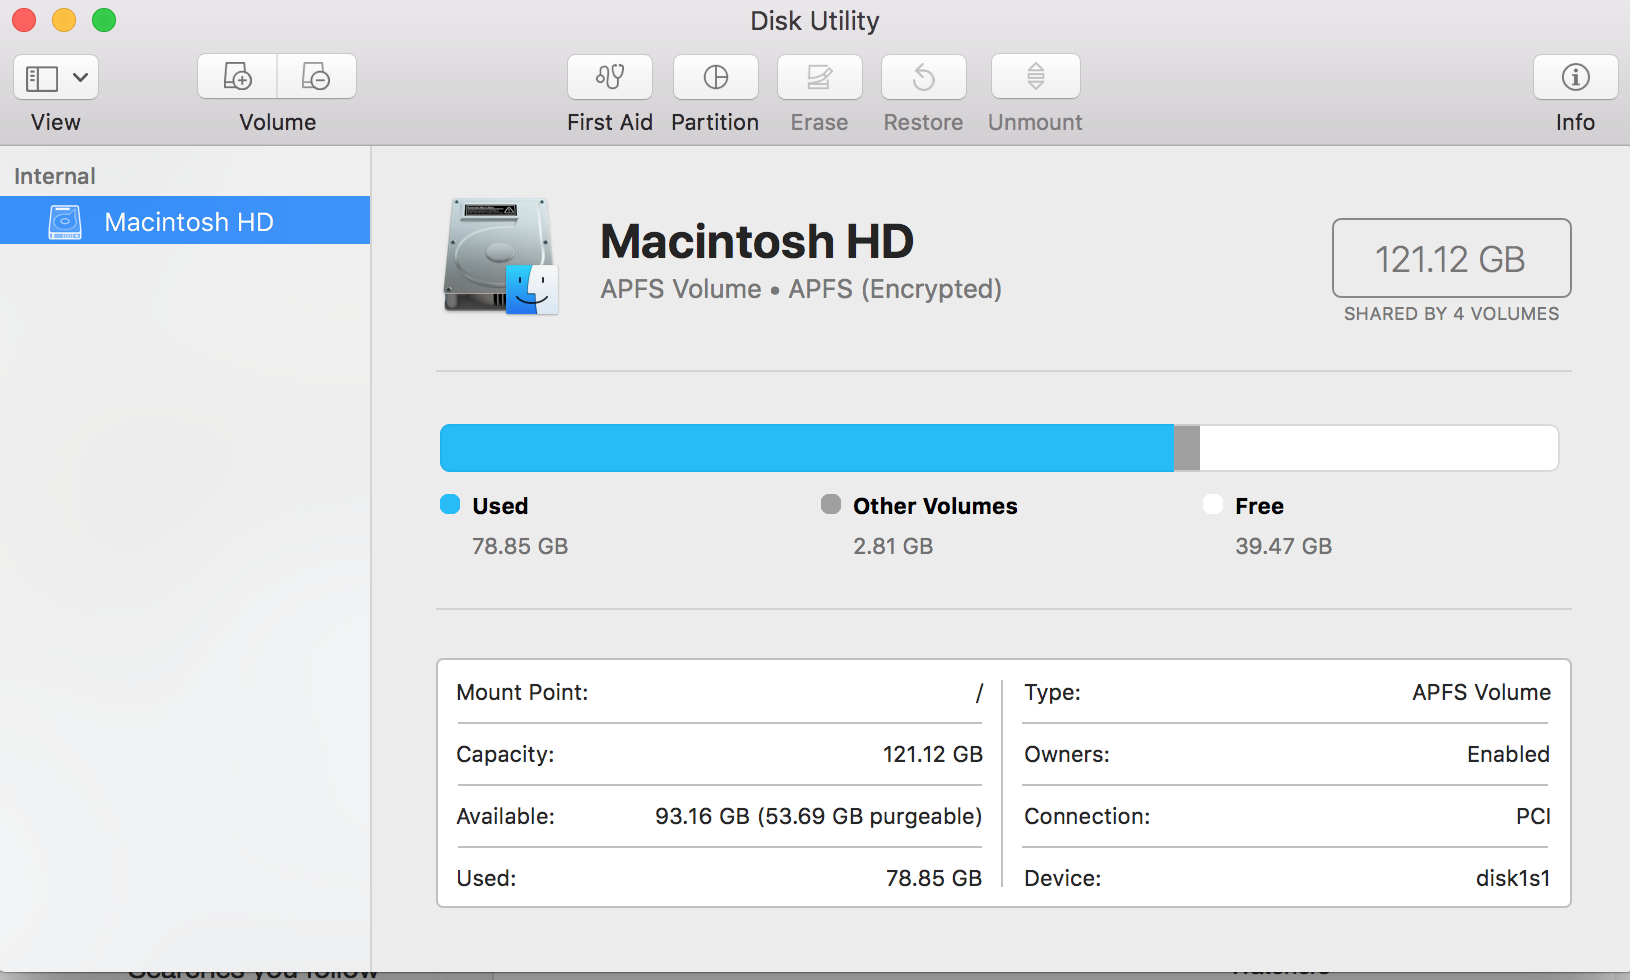The width and height of the screenshot is (1630, 980).
Task: Click the Available 93.16 GB purgeable value
Action: [x=818, y=816]
